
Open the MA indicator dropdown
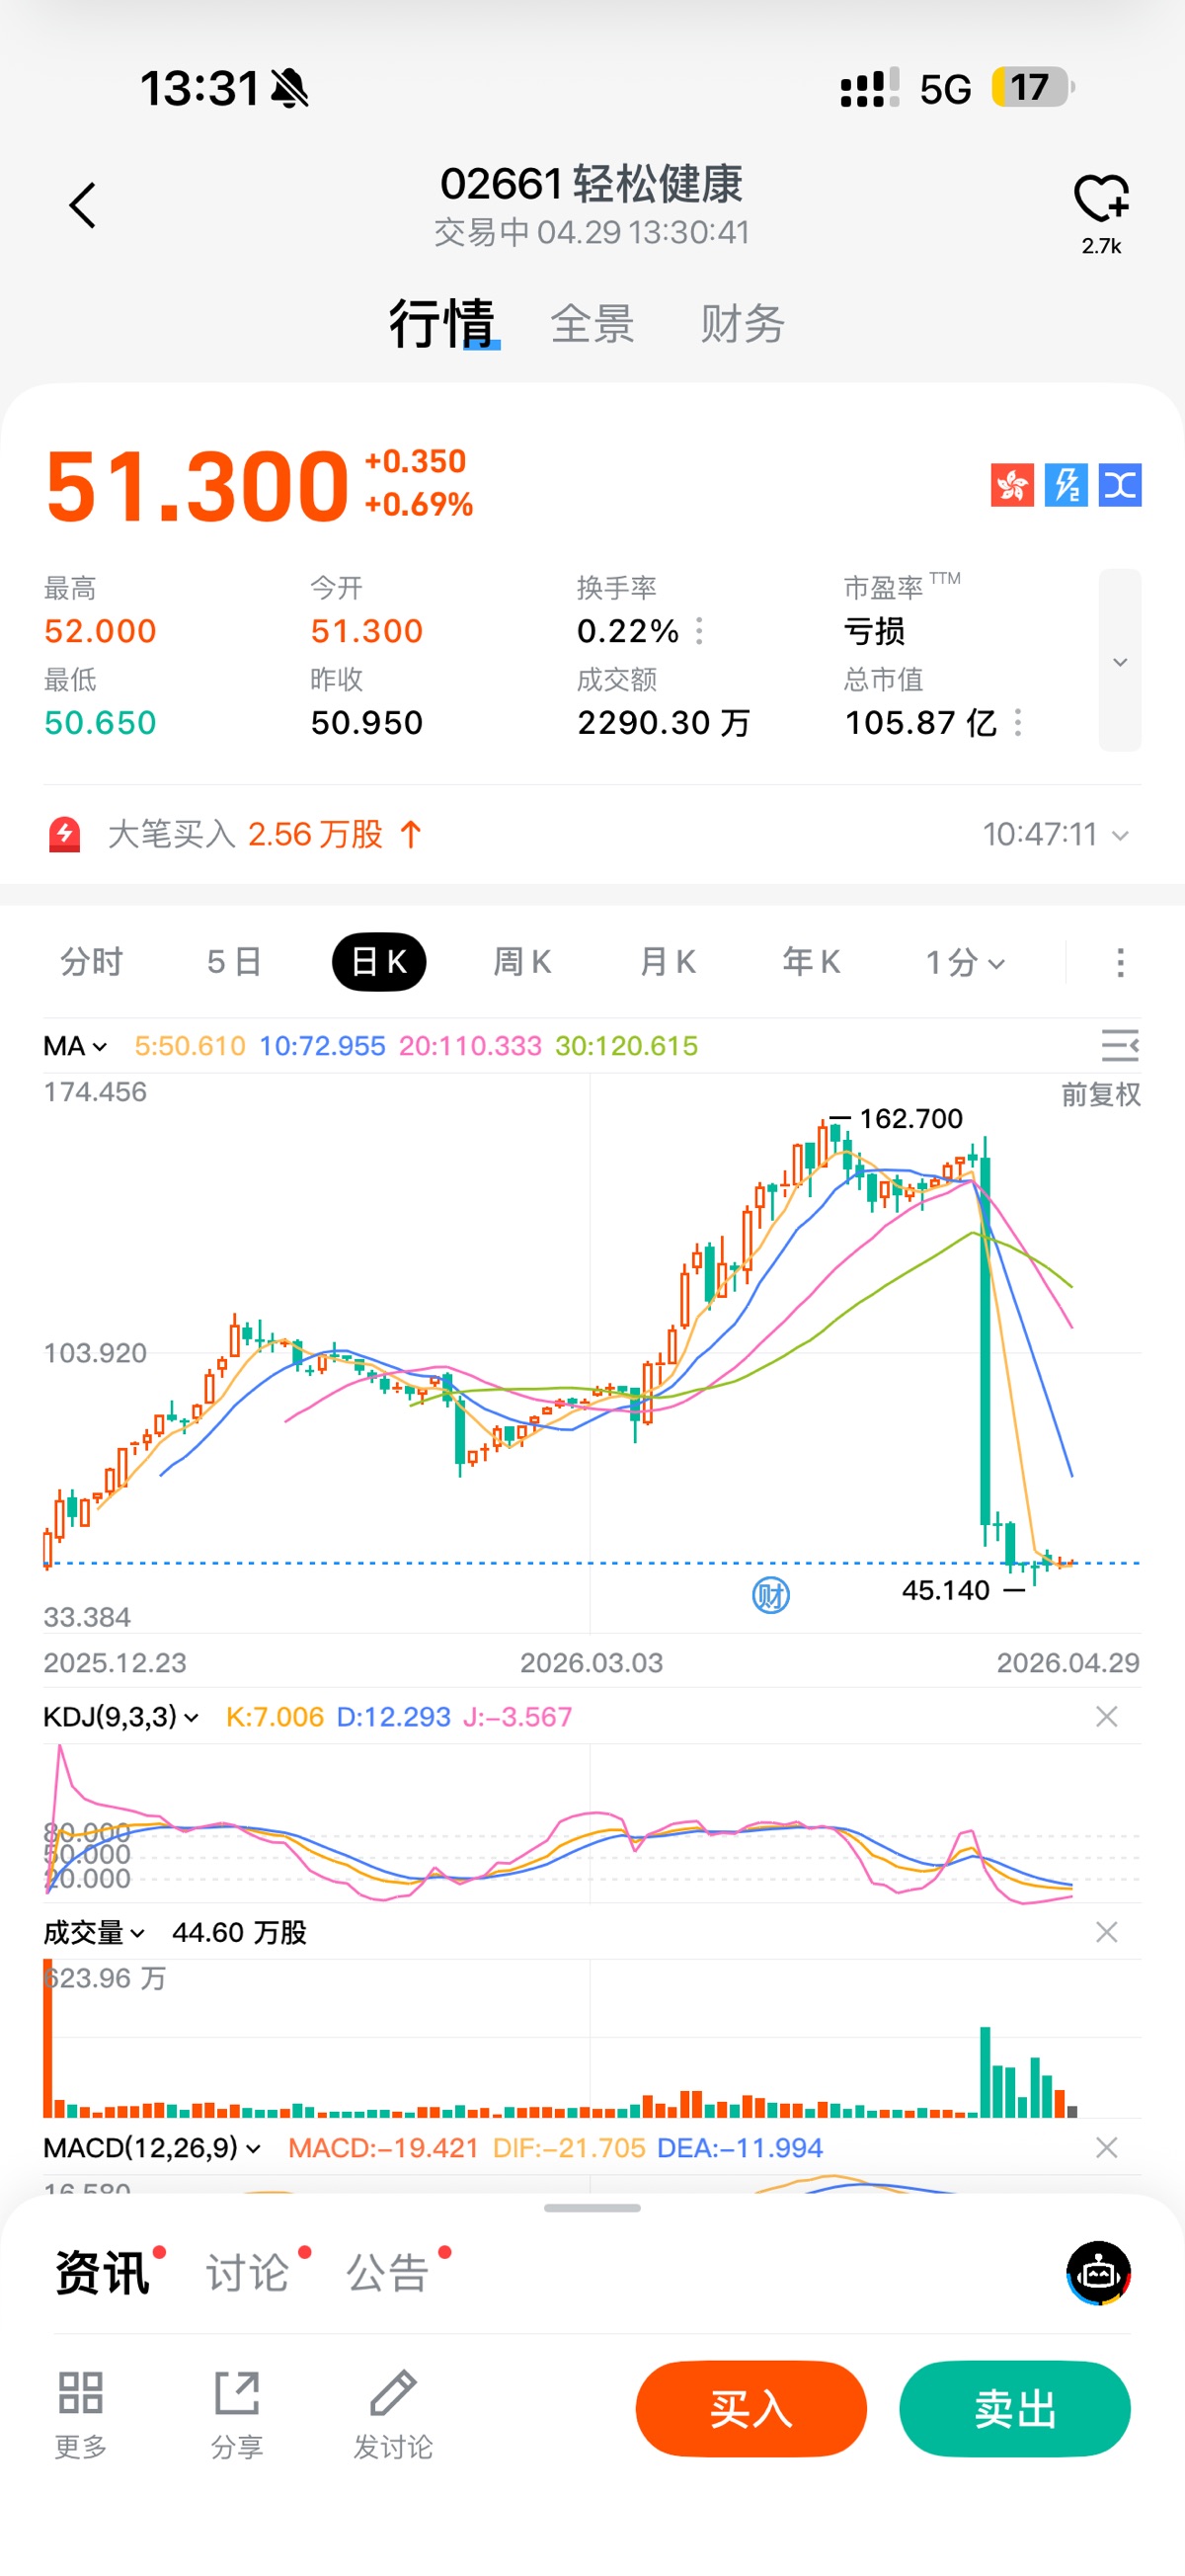[x=75, y=1046]
